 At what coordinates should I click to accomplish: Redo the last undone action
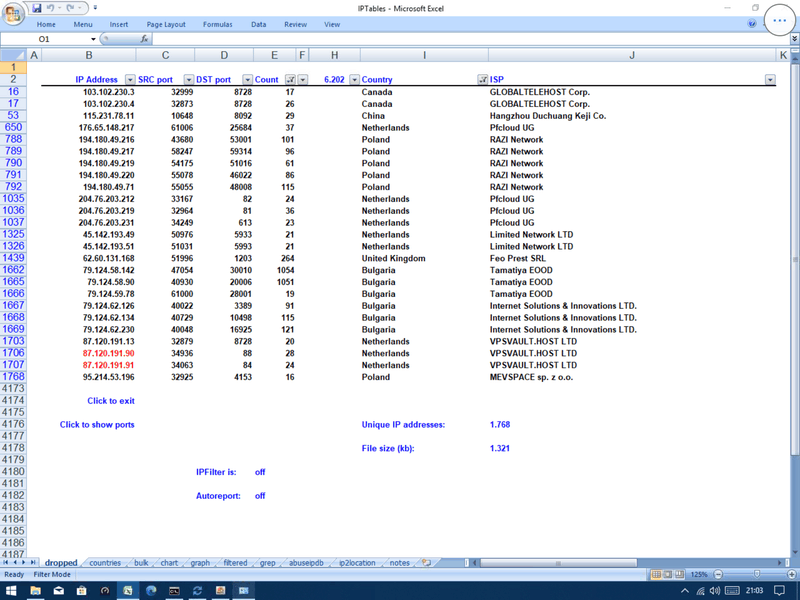(70, 8)
